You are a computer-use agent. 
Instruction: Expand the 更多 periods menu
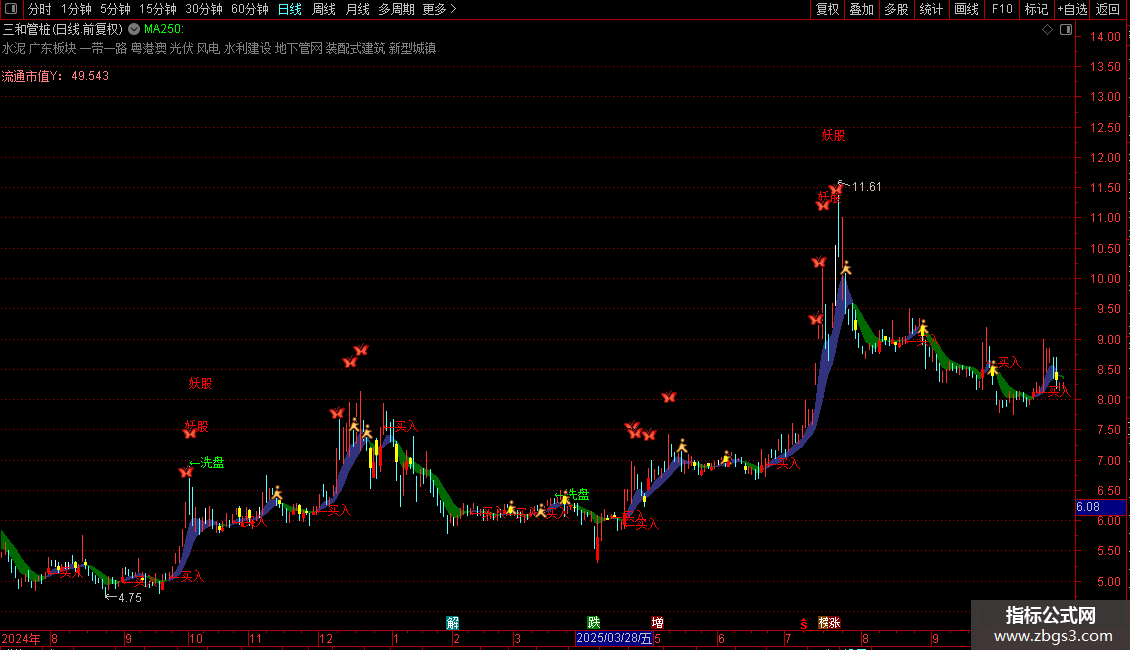(439, 9)
